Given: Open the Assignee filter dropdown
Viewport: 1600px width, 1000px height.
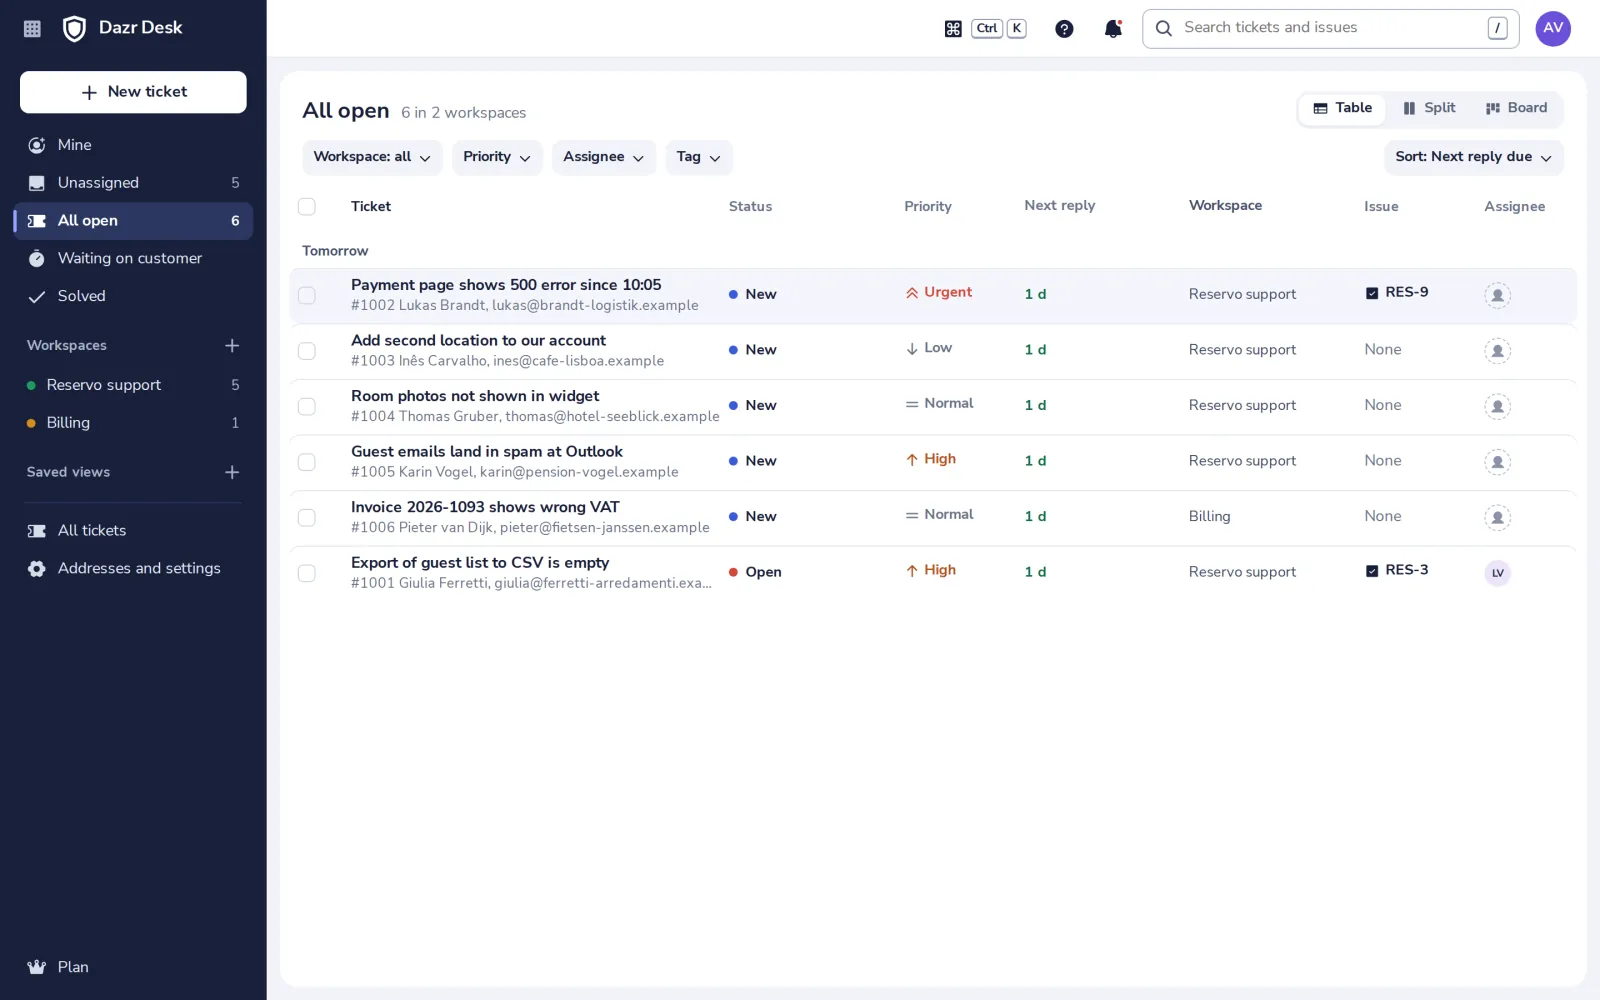Looking at the screenshot, I should click(604, 157).
